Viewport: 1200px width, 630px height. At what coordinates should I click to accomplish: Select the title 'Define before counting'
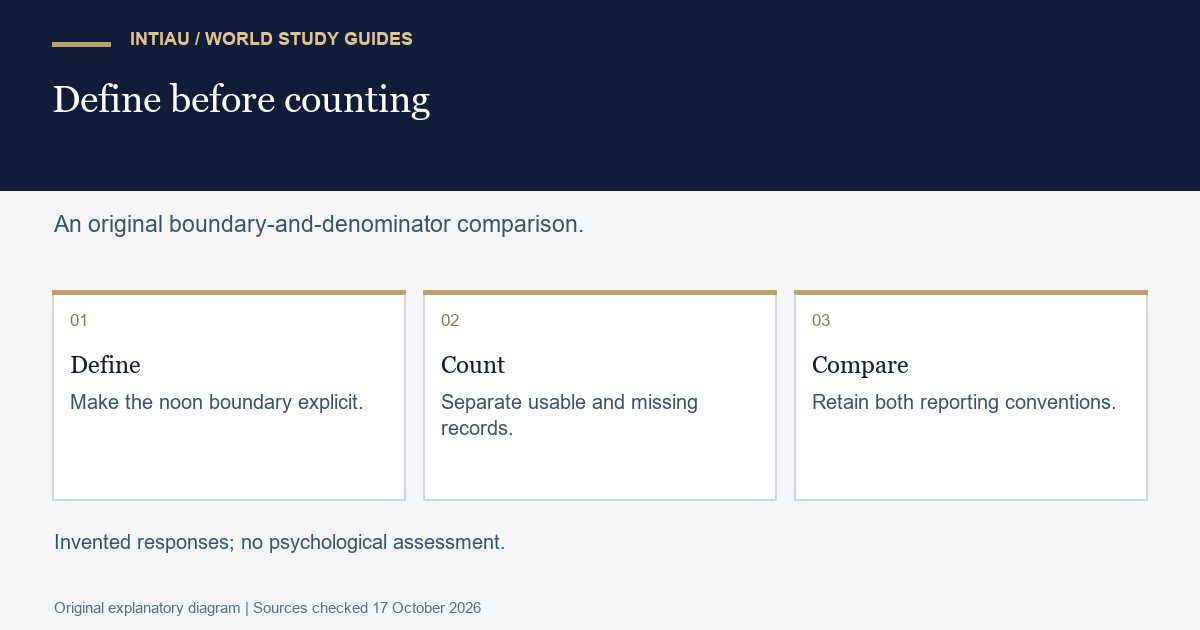pyautogui.click(x=241, y=100)
